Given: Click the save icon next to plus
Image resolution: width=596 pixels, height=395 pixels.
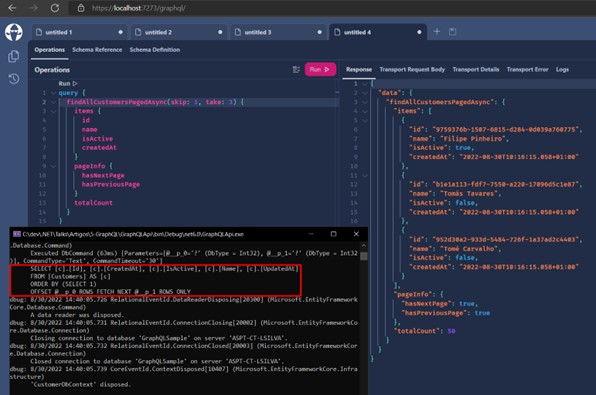Looking at the screenshot, I should tap(452, 32).
